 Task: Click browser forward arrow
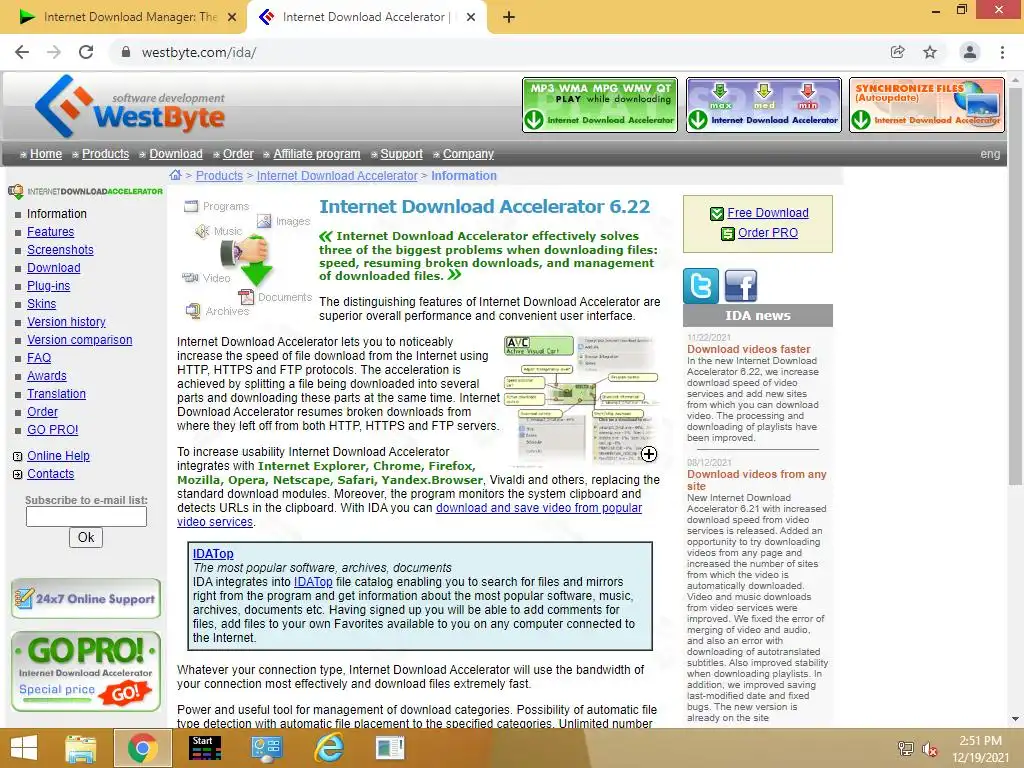point(54,52)
